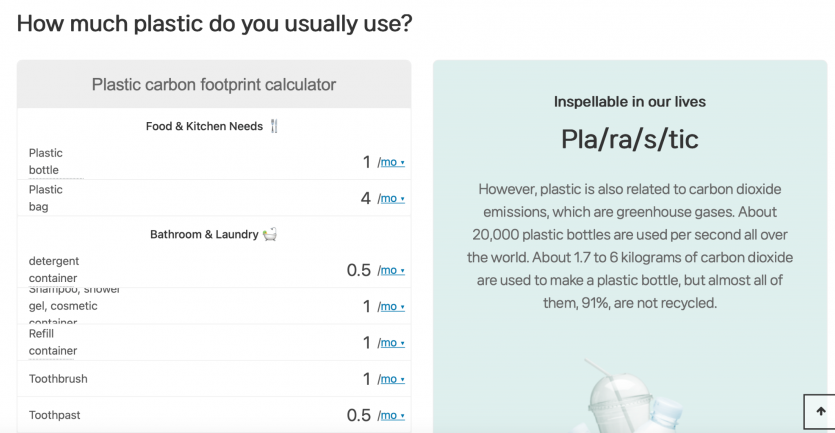Click the Plastic carbon footprint calculator header
The image size is (835, 433).
(214, 85)
